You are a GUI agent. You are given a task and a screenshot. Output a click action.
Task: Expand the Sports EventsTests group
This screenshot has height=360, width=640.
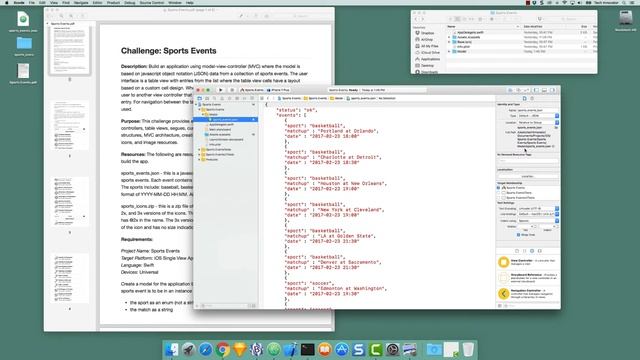tap(199, 149)
